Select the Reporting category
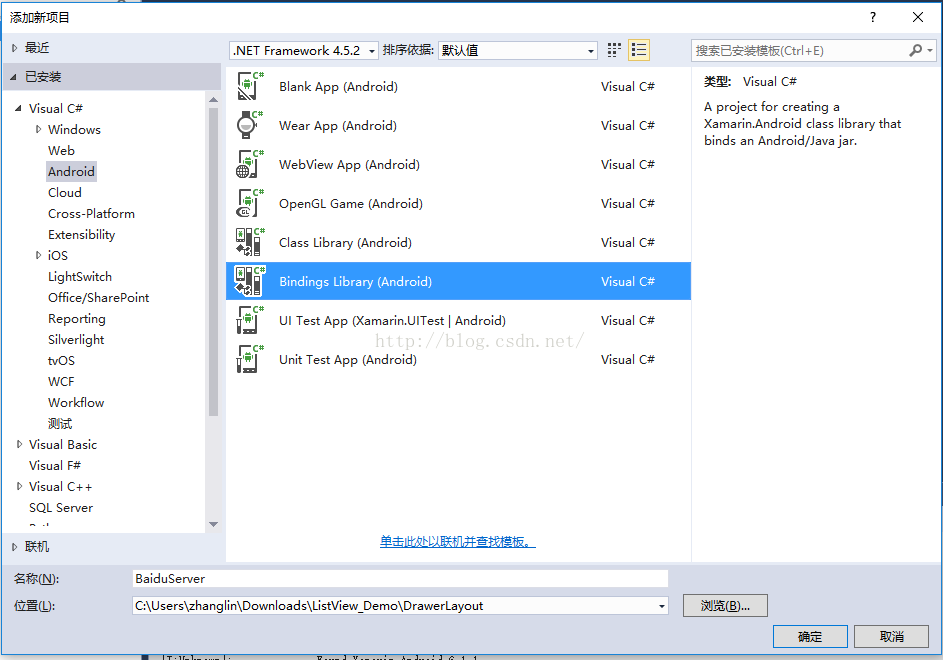Viewport: 943px width, 660px height. [76, 318]
